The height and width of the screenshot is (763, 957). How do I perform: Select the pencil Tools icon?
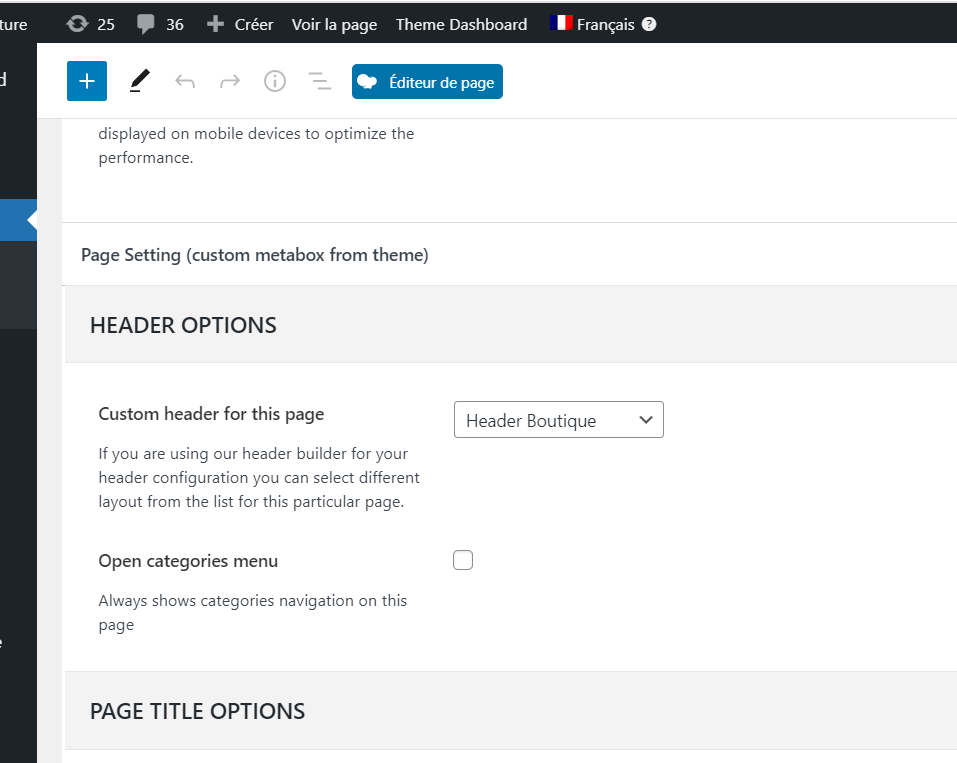139,82
